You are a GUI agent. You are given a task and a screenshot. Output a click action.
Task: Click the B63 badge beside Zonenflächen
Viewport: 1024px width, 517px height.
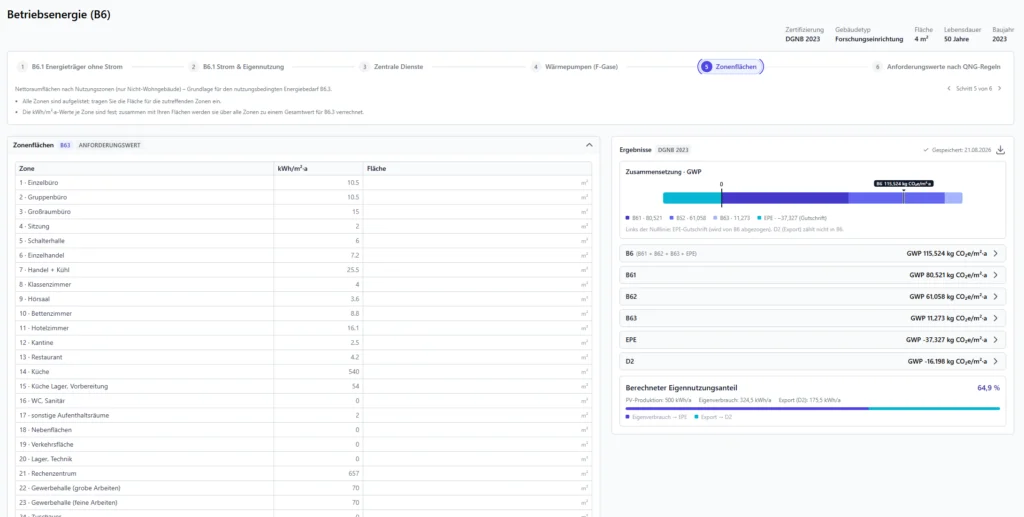click(x=65, y=145)
